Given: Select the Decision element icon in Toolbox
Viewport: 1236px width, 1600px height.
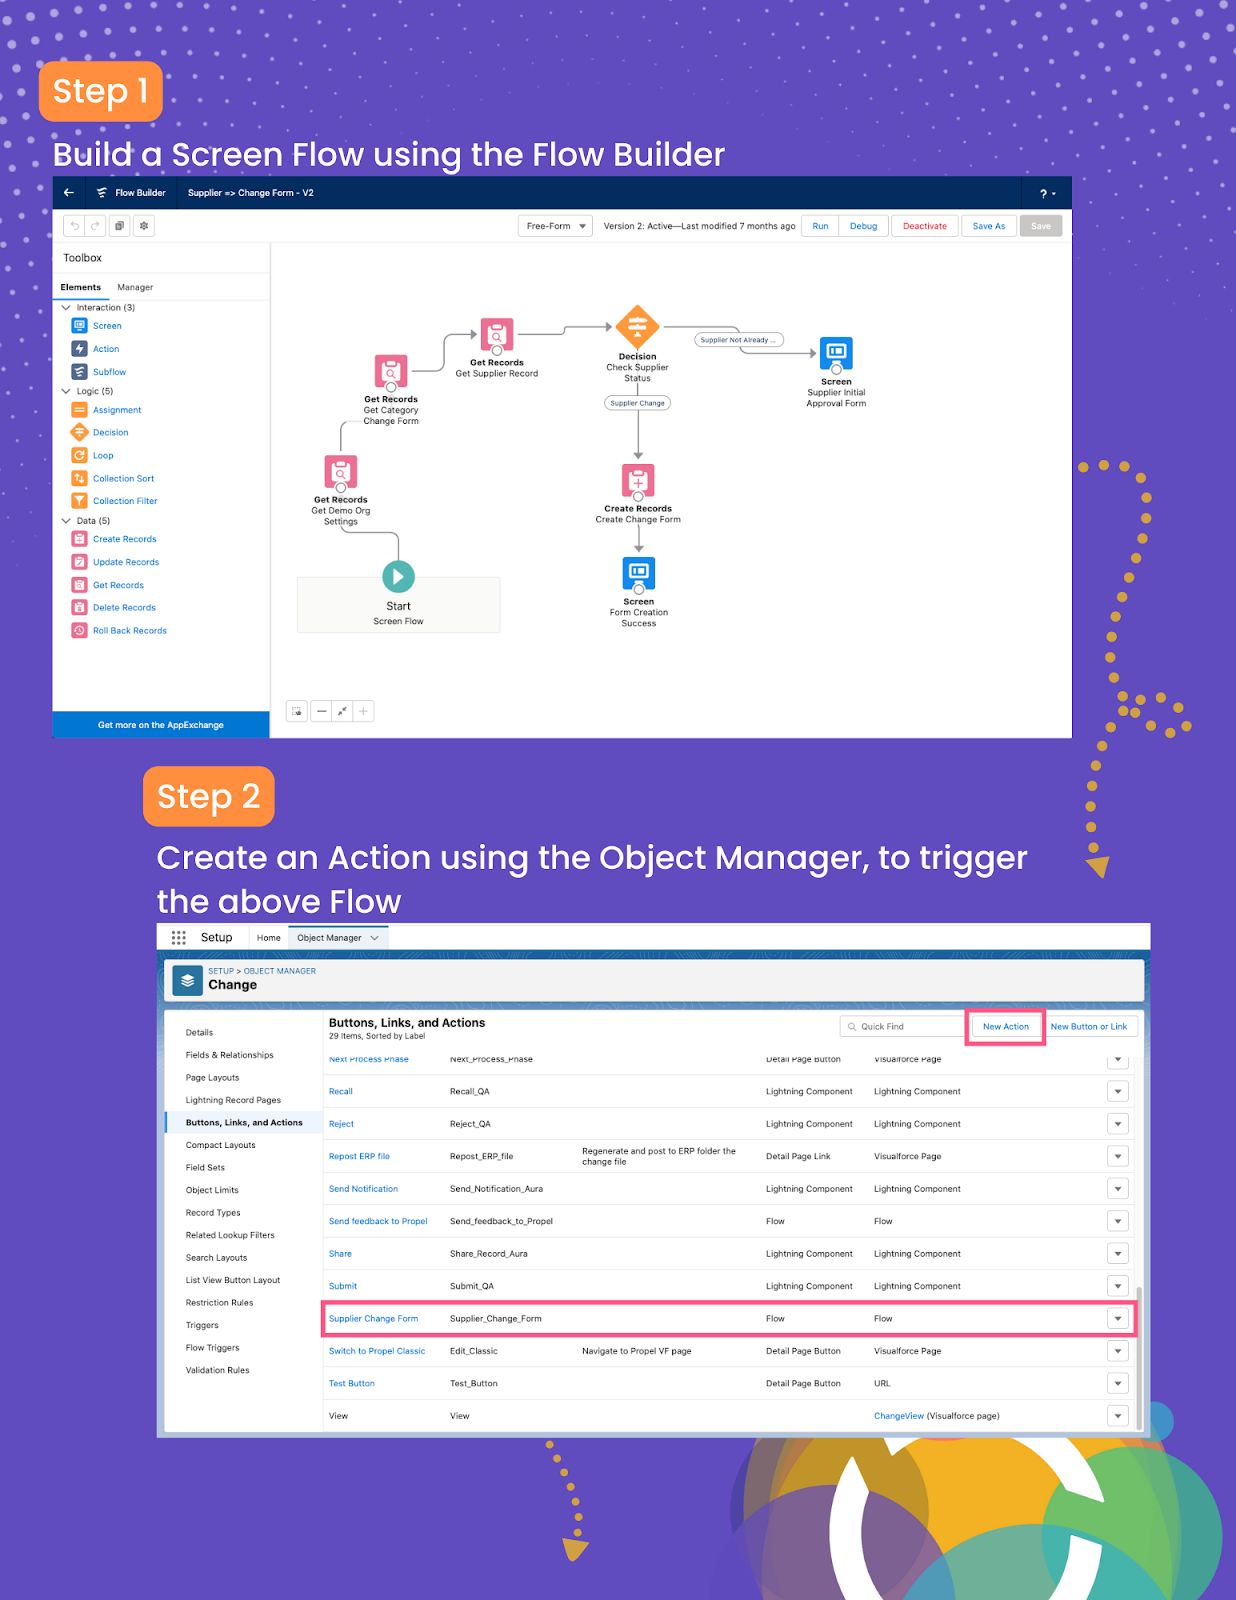Looking at the screenshot, I should coord(80,432).
